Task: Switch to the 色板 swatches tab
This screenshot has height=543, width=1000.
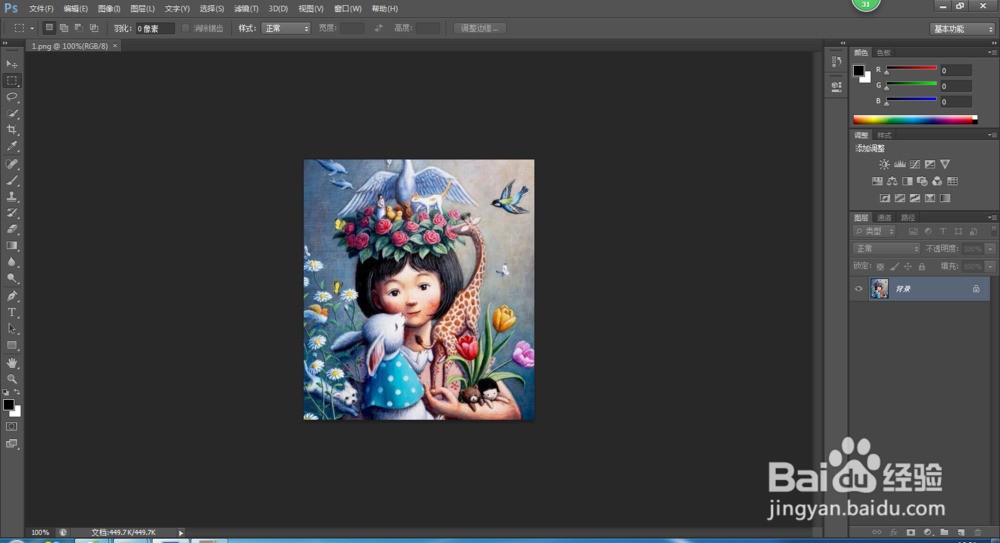Action: (x=884, y=52)
